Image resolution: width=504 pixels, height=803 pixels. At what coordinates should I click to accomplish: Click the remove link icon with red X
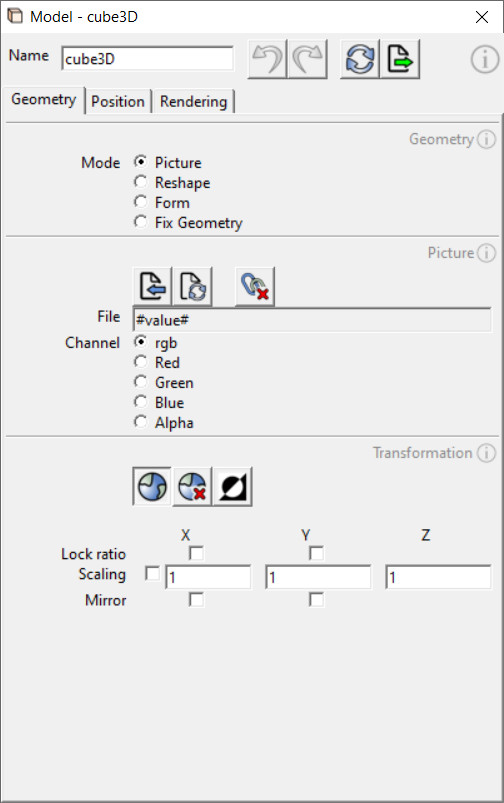tap(255, 286)
